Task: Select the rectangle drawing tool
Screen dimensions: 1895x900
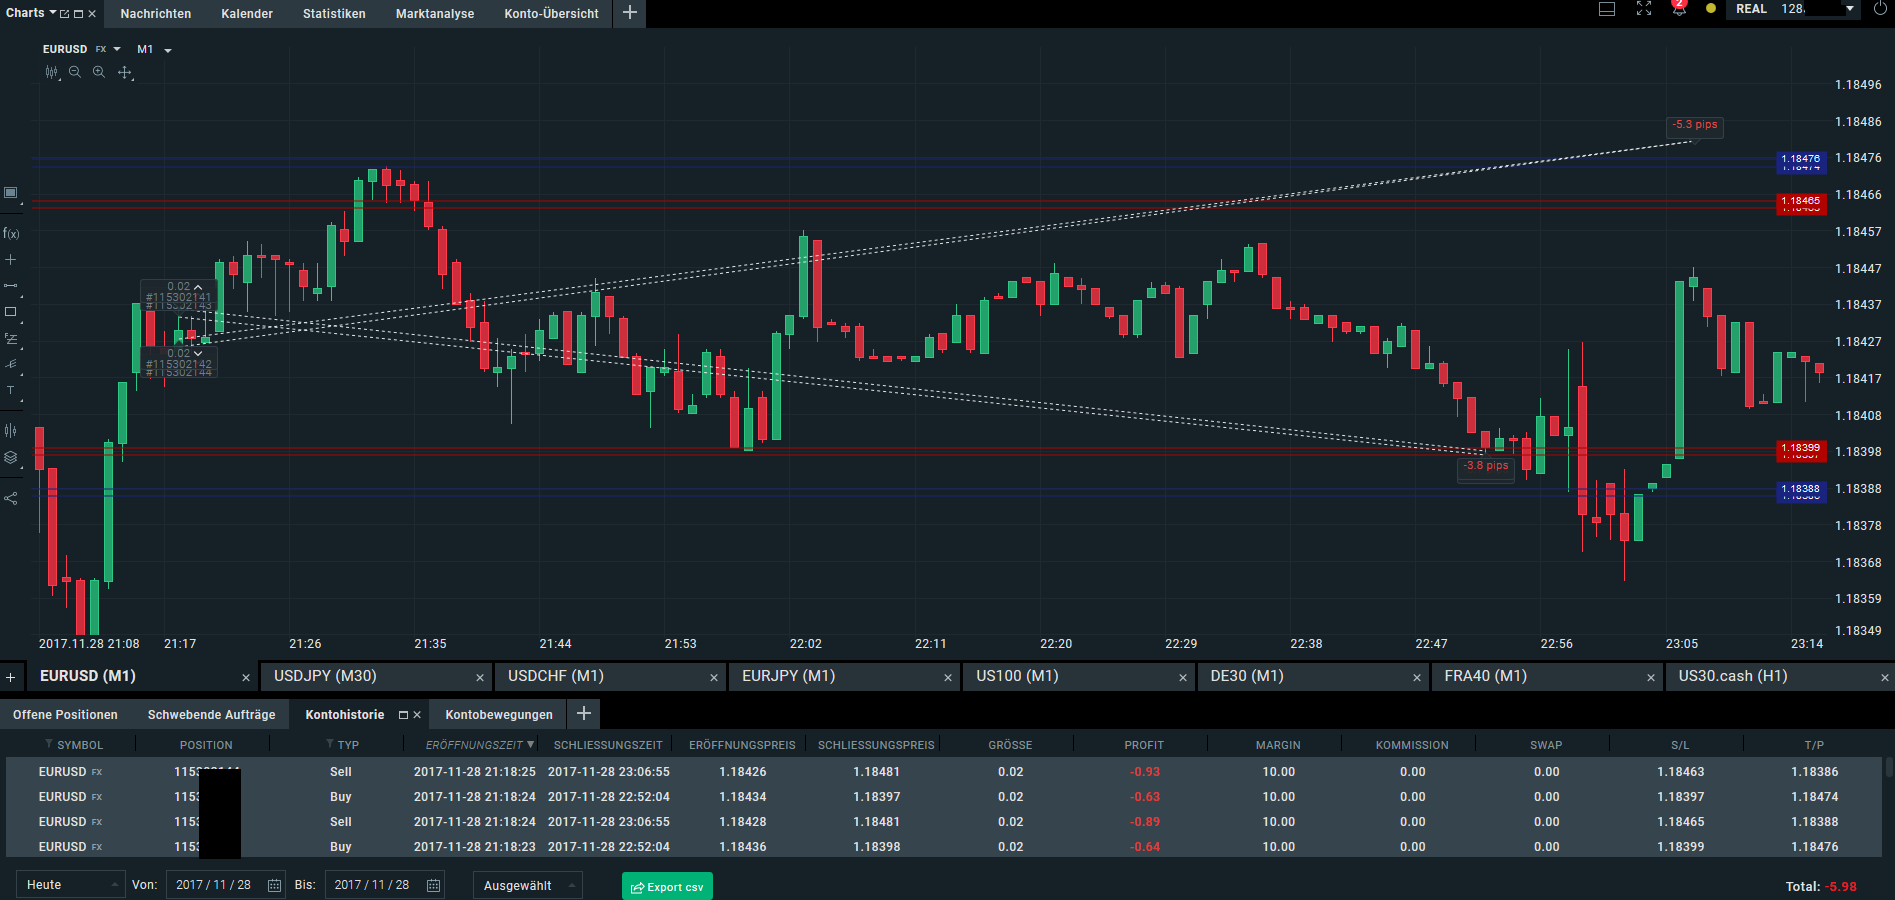Action: pyautogui.click(x=11, y=312)
